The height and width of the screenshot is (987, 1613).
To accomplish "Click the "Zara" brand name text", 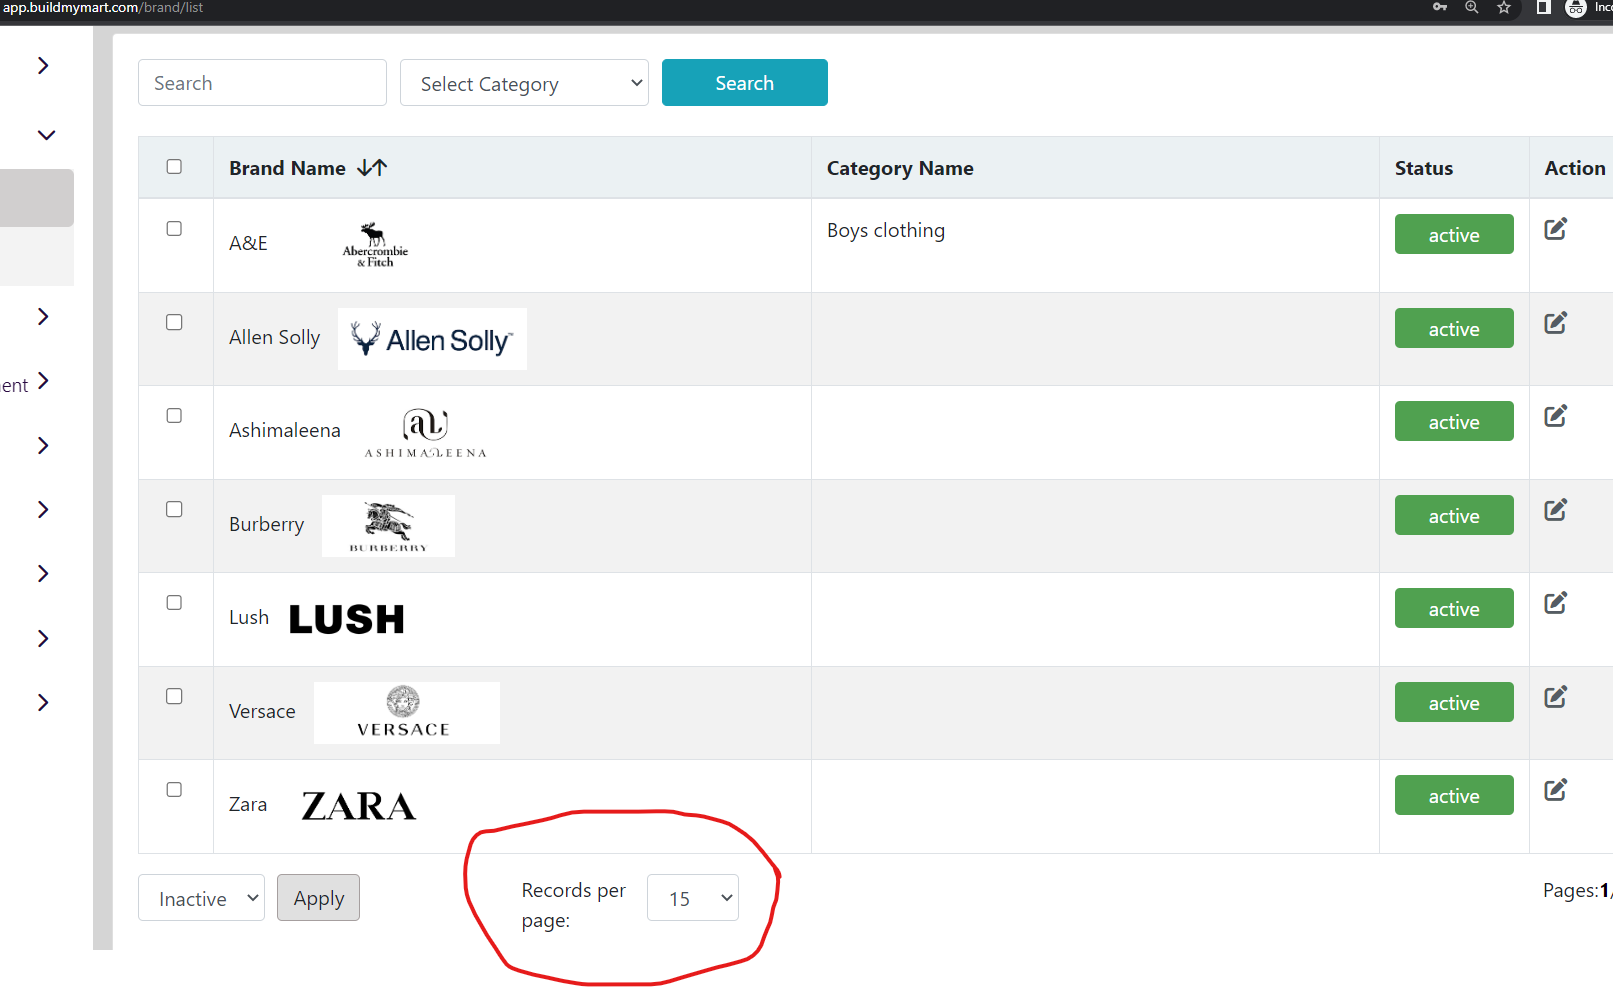I will (248, 804).
